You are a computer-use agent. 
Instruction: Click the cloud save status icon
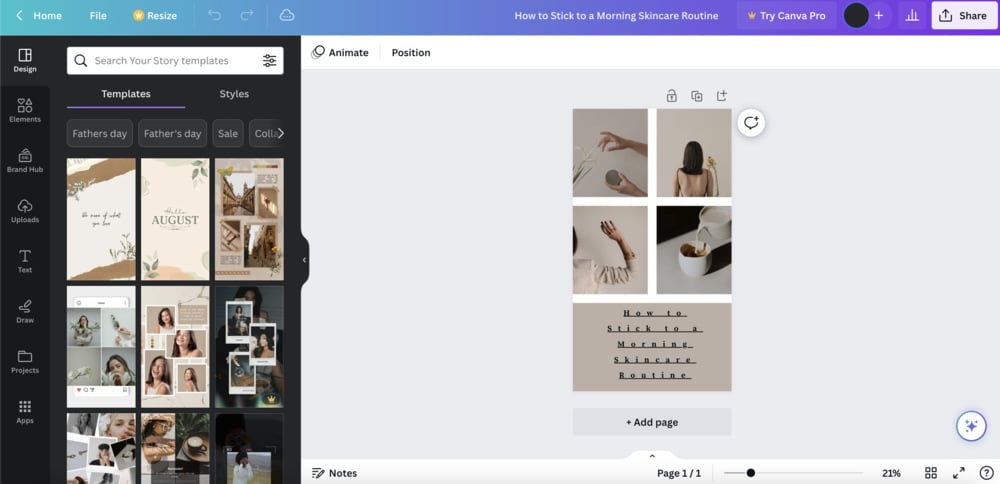coord(287,15)
